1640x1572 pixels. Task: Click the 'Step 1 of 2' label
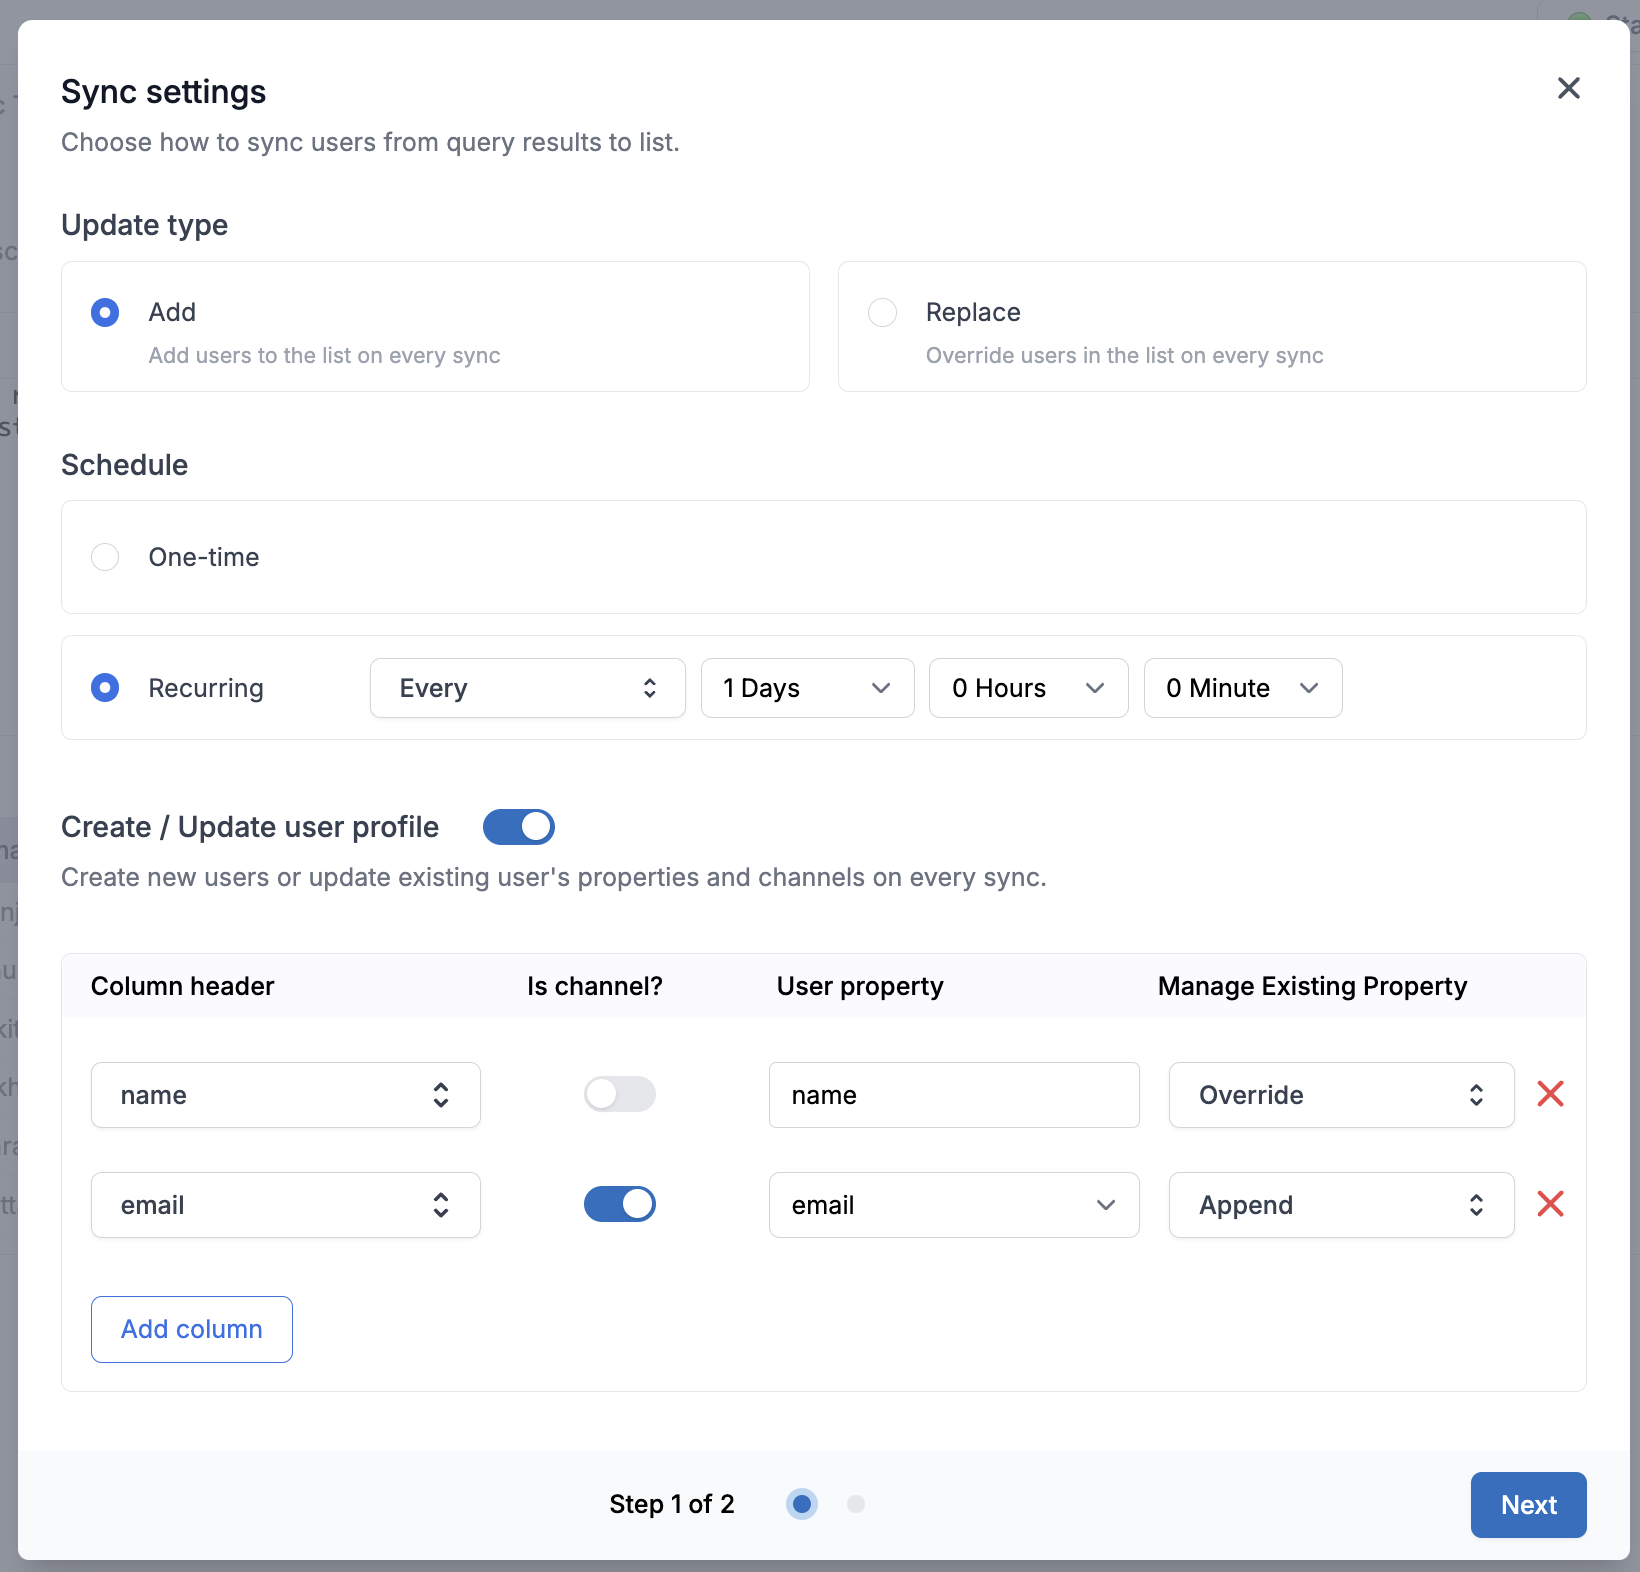[672, 1504]
